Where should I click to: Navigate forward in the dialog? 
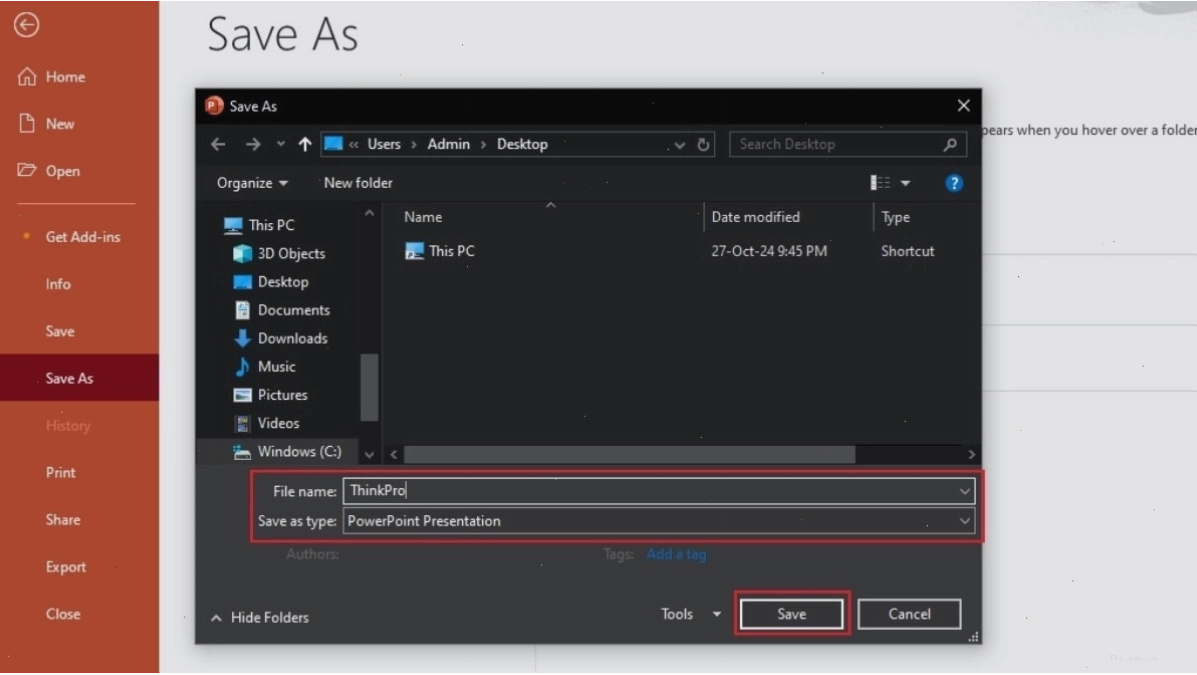coord(253,144)
